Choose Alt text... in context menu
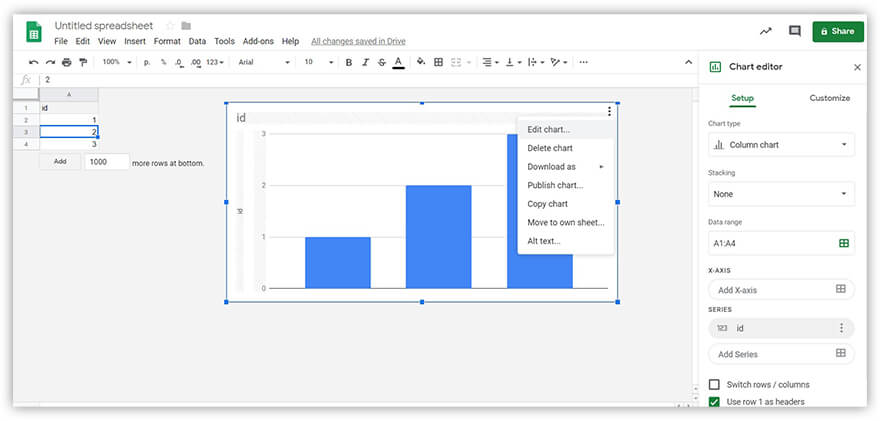Viewport: 880px width, 421px height. point(565,241)
